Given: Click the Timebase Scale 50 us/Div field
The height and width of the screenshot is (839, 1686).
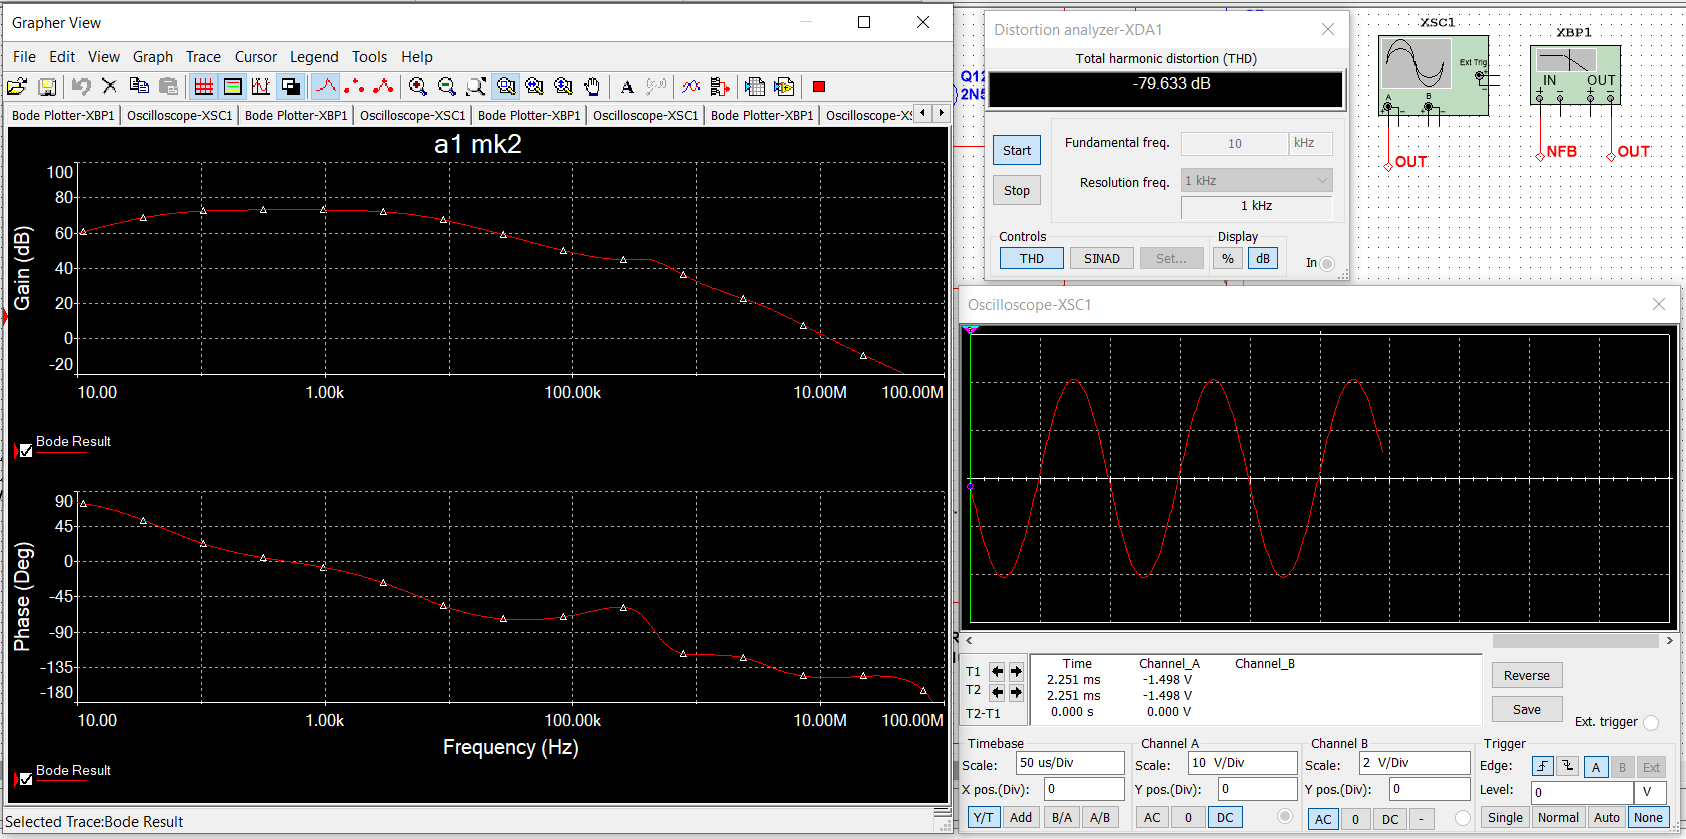Looking at the screenshot, I should pos(1071,763).
